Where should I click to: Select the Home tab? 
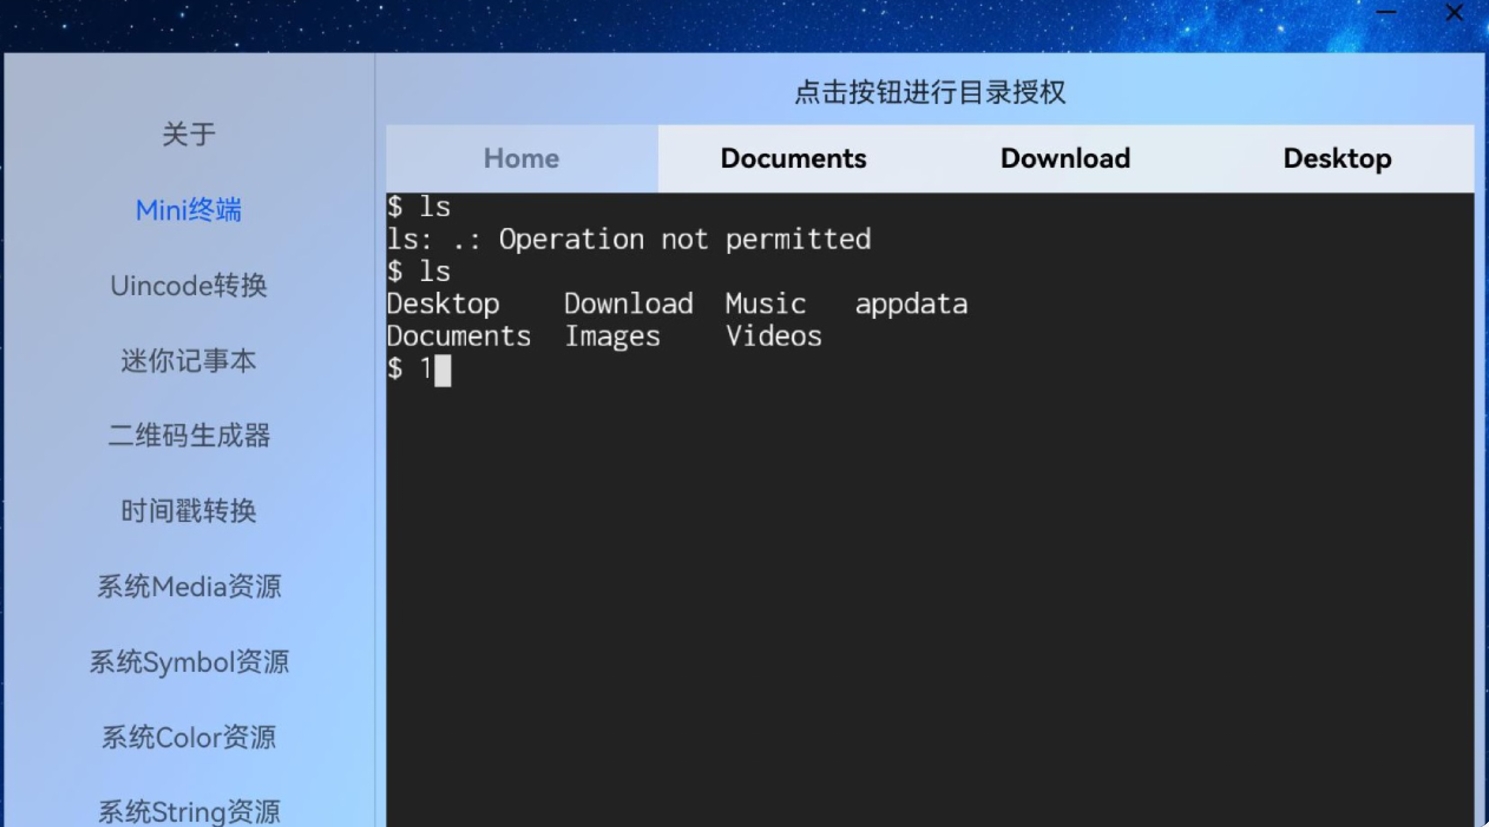pyautogui.click(x=520, y=158)
